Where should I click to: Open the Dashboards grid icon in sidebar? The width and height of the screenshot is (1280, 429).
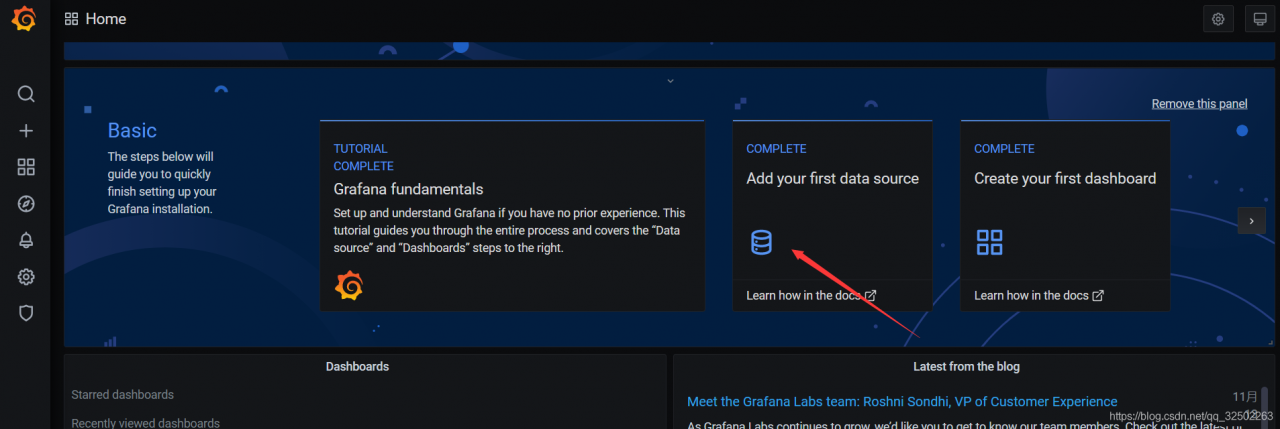point(26,167)
